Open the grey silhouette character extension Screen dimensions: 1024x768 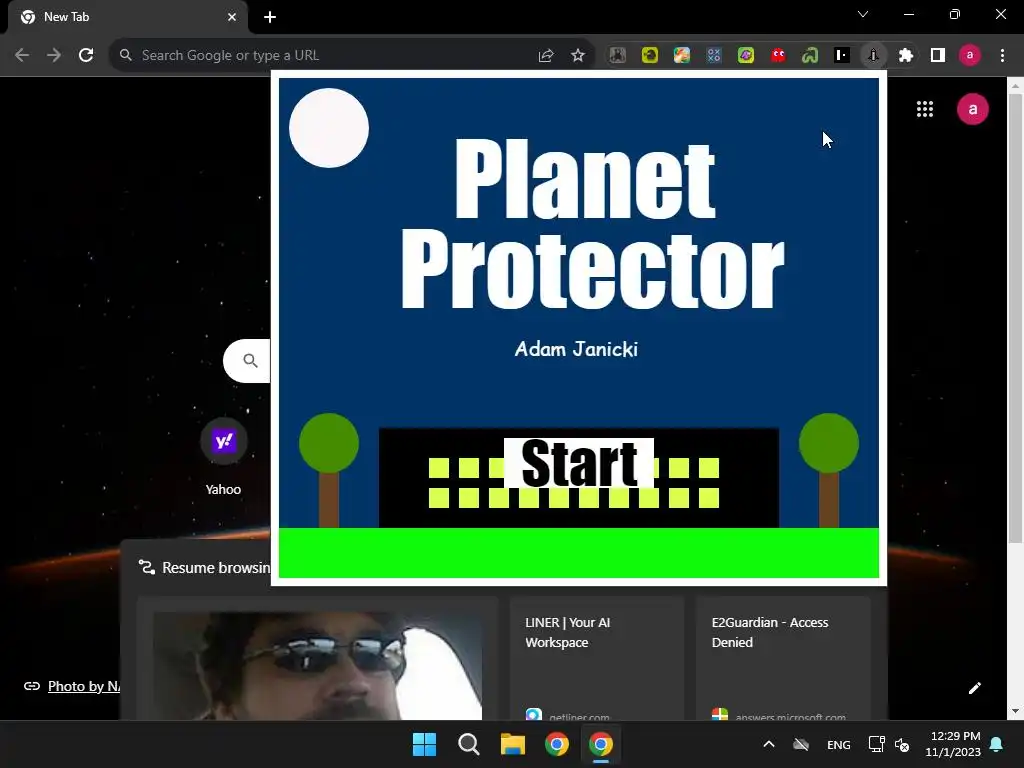click(617, 56)
